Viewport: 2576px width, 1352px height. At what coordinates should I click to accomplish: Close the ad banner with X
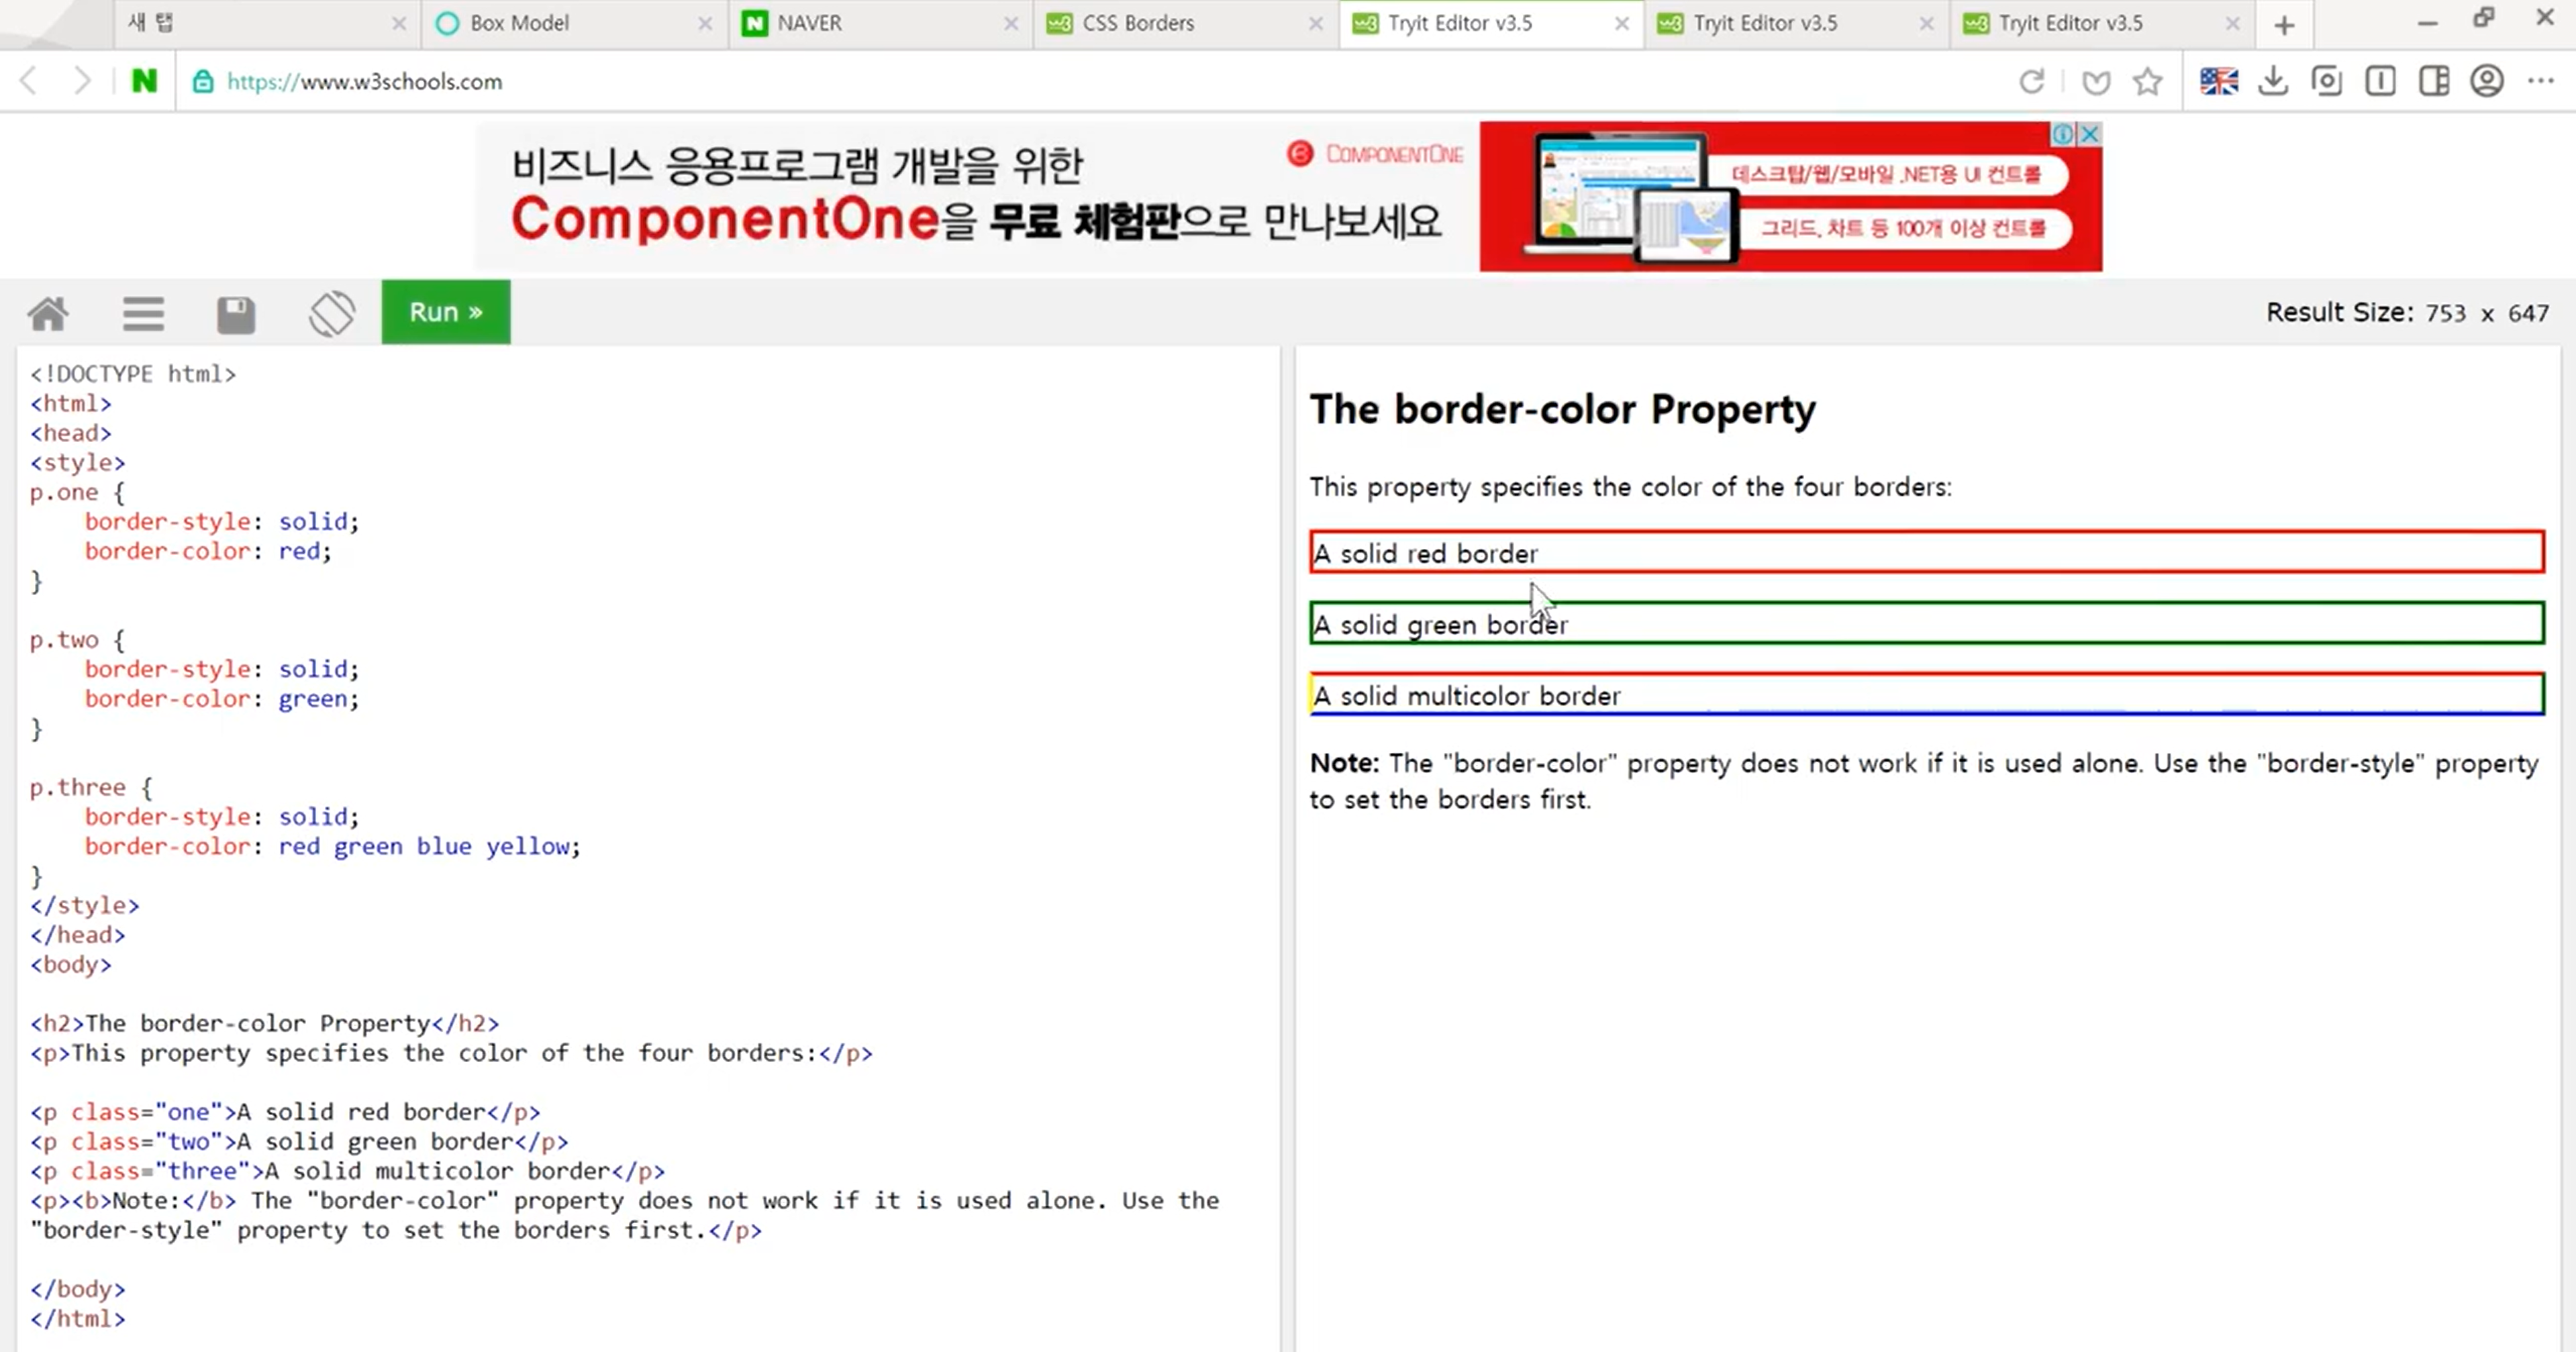tap(2090, 134)
